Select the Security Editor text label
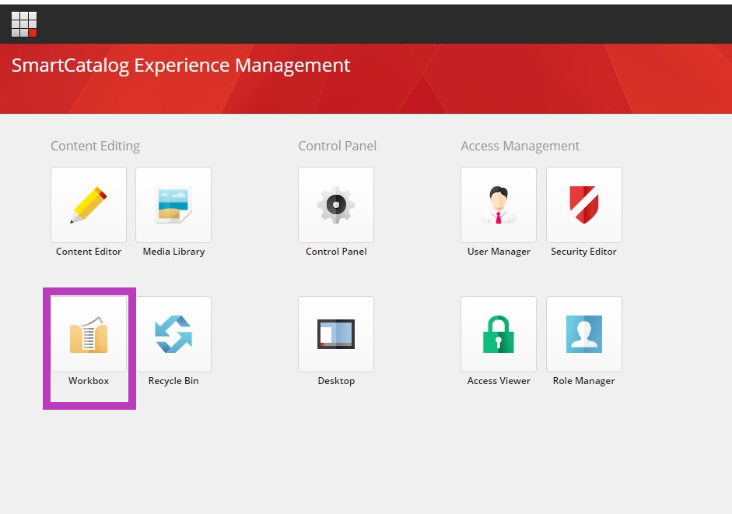Image resolution: width=732 pixels, height=514 pixels. click(x=584, y=252)
